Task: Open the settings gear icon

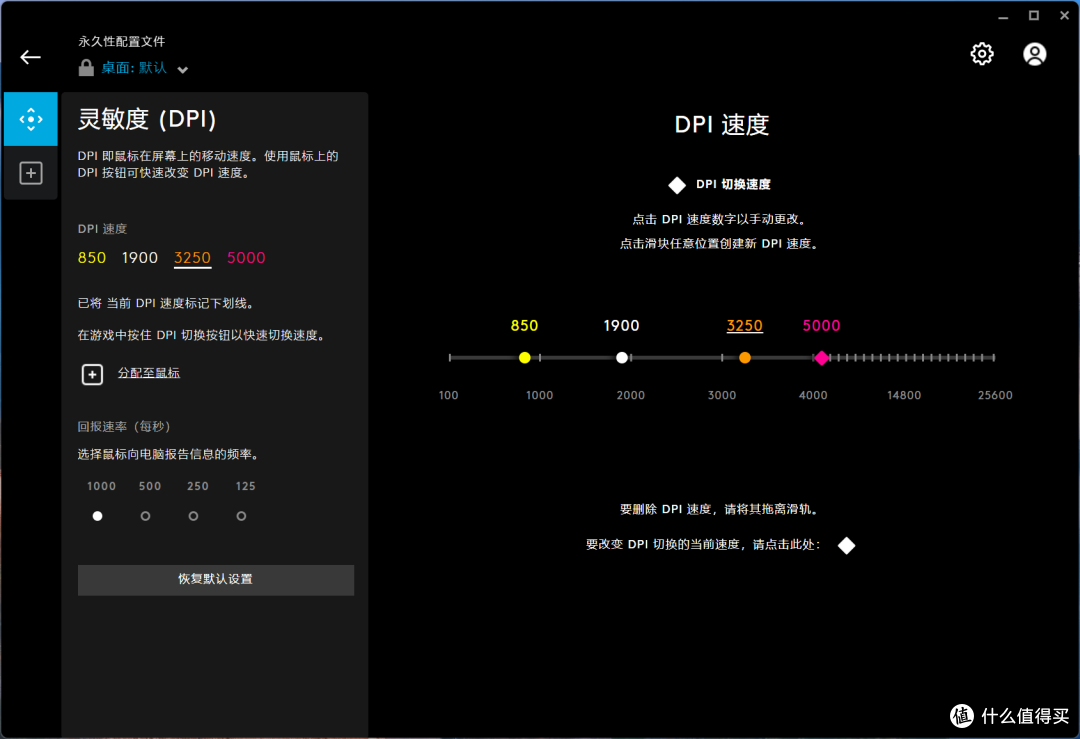Action: click(982, 54)
